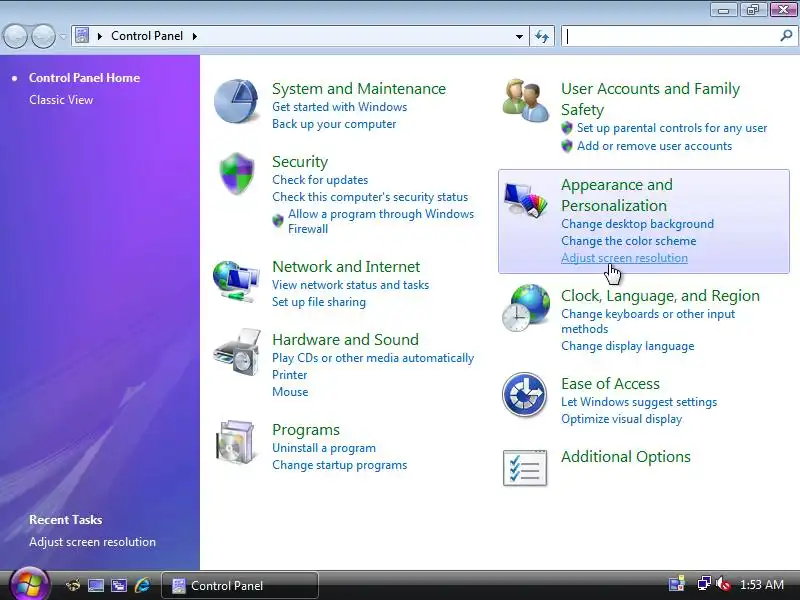Image resolution: width=800 pixels, height=600 pixels.
Task: Expand the recent pages dropdown next to Forward
Action: (x=63, y=36)
